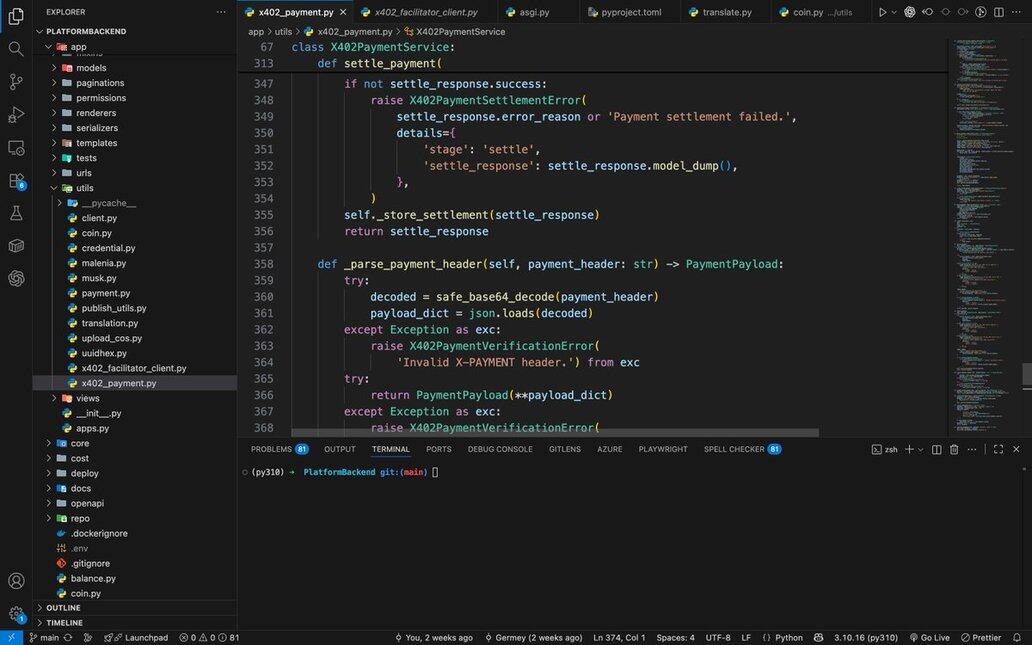Viewport: 1032px width, 645px height.
Task: Maximize the terminal panel size
Action: (998, 450)
